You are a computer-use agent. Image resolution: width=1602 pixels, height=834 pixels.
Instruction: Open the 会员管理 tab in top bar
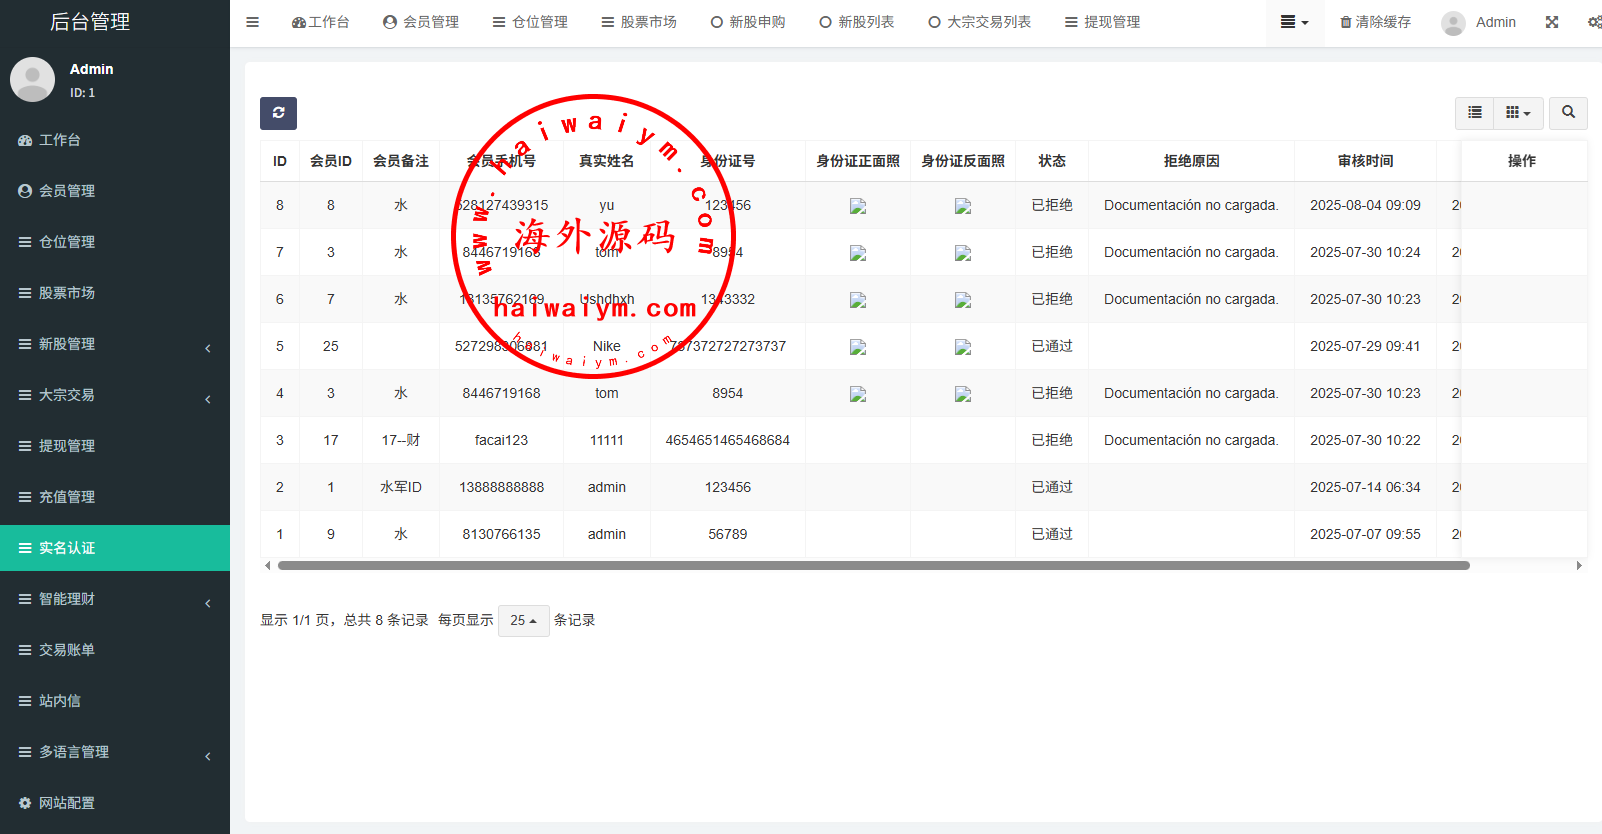click(x=421, y=22)
